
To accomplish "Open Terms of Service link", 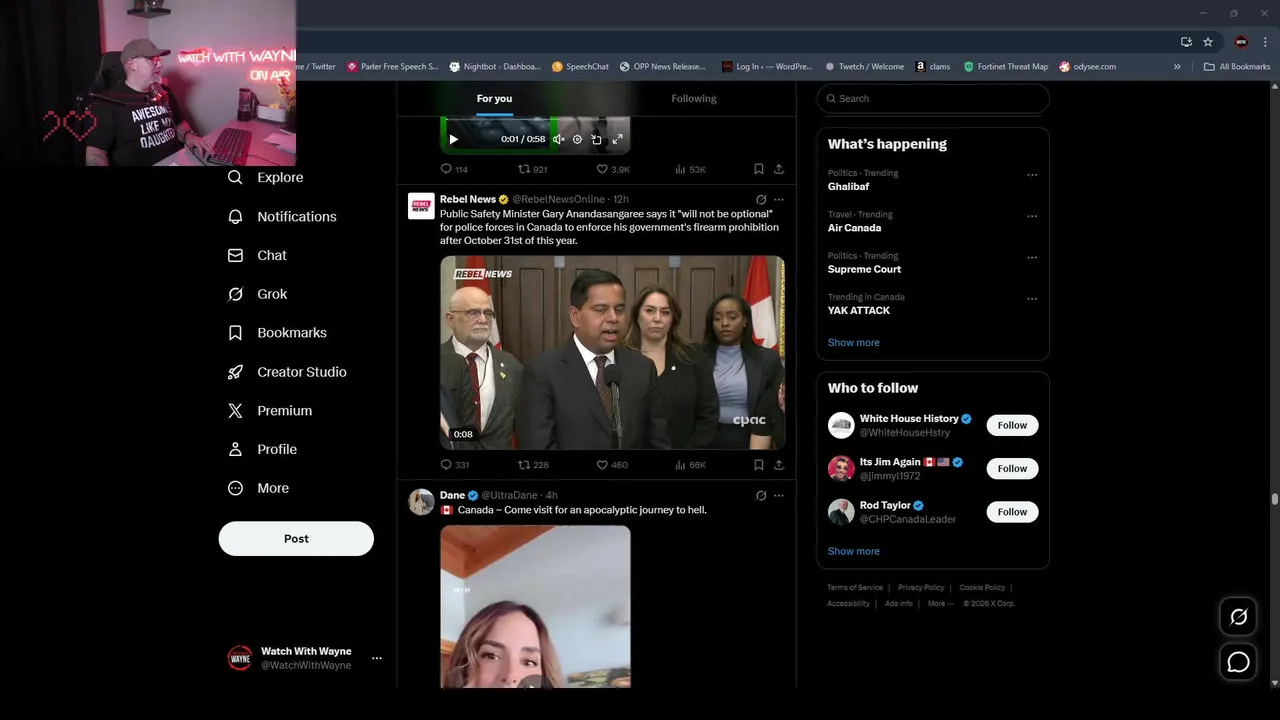I will (855, 588).
